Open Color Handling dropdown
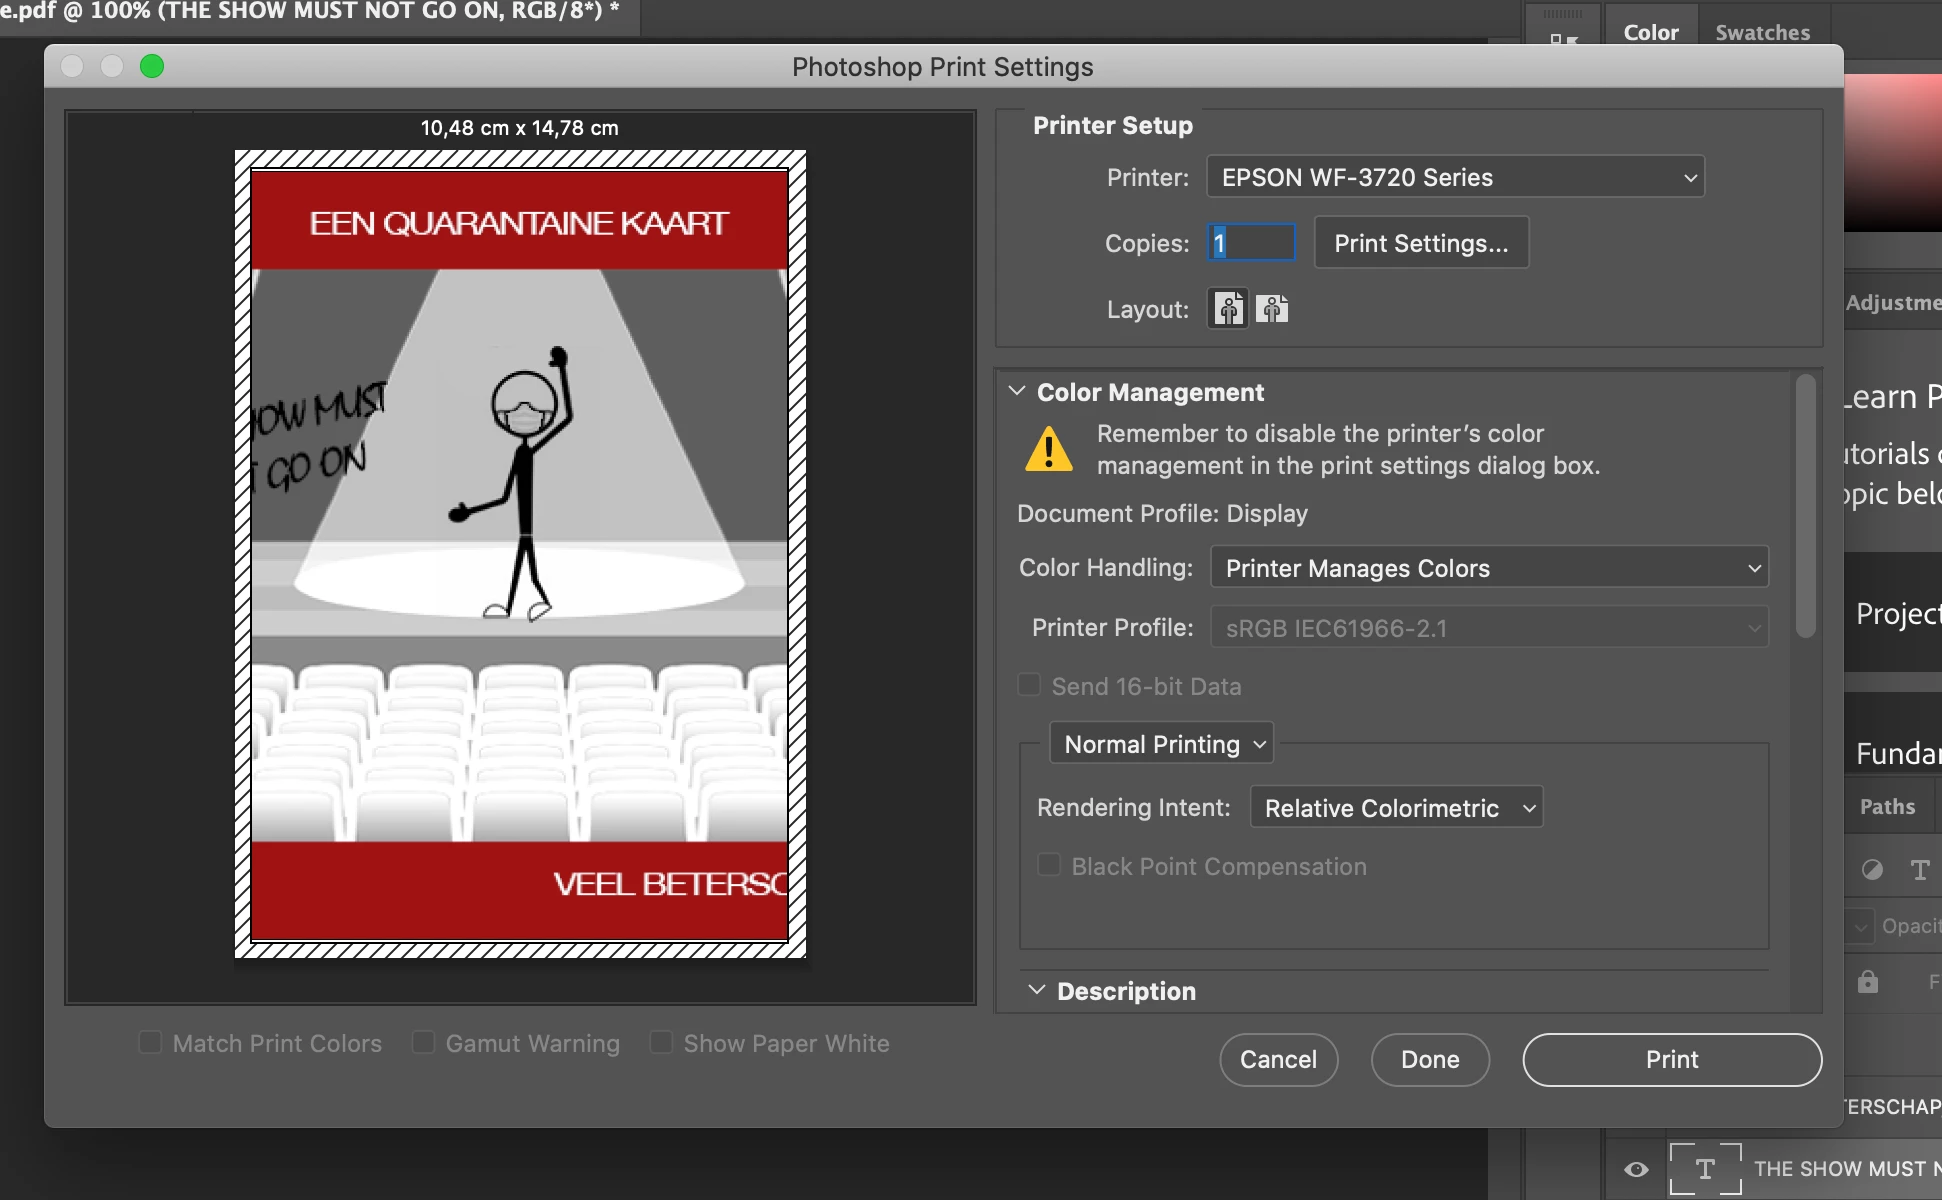1942x1200 pixels. pyautogui.click(x=1489, y=568)
